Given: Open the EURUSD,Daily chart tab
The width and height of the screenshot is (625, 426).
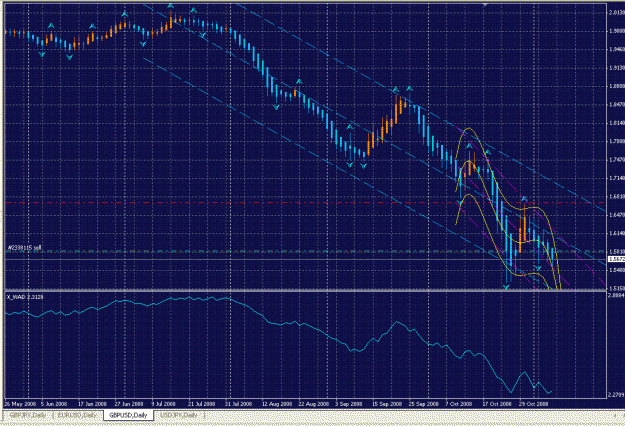Looking at the screenshot, I should [x=77, y=415].
